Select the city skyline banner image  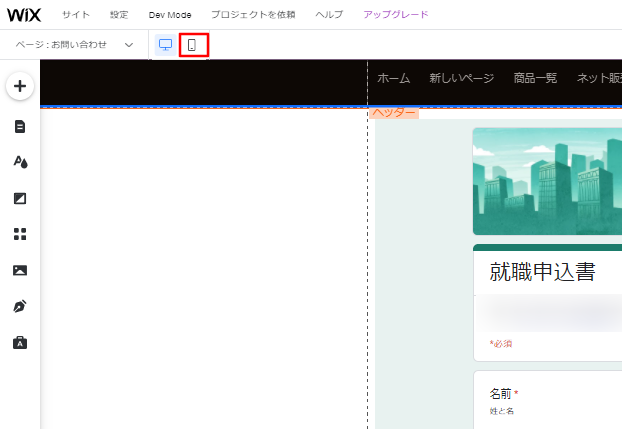coord(547,181)
